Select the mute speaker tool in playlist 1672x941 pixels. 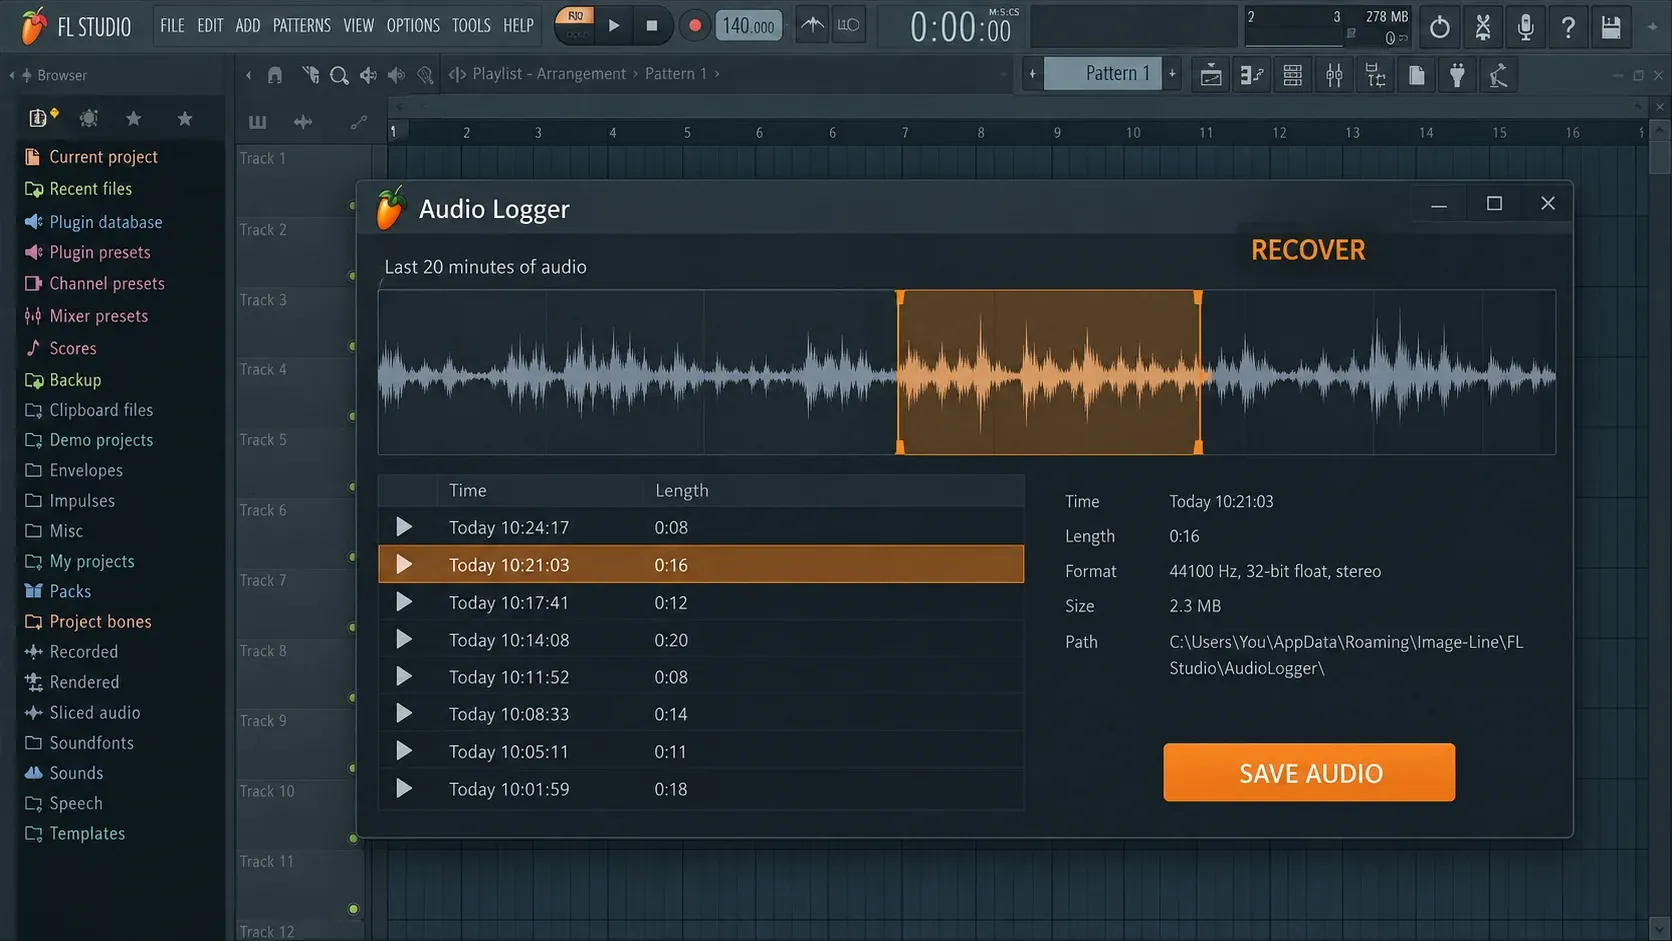pyautogui.click(x=397, y=75)
